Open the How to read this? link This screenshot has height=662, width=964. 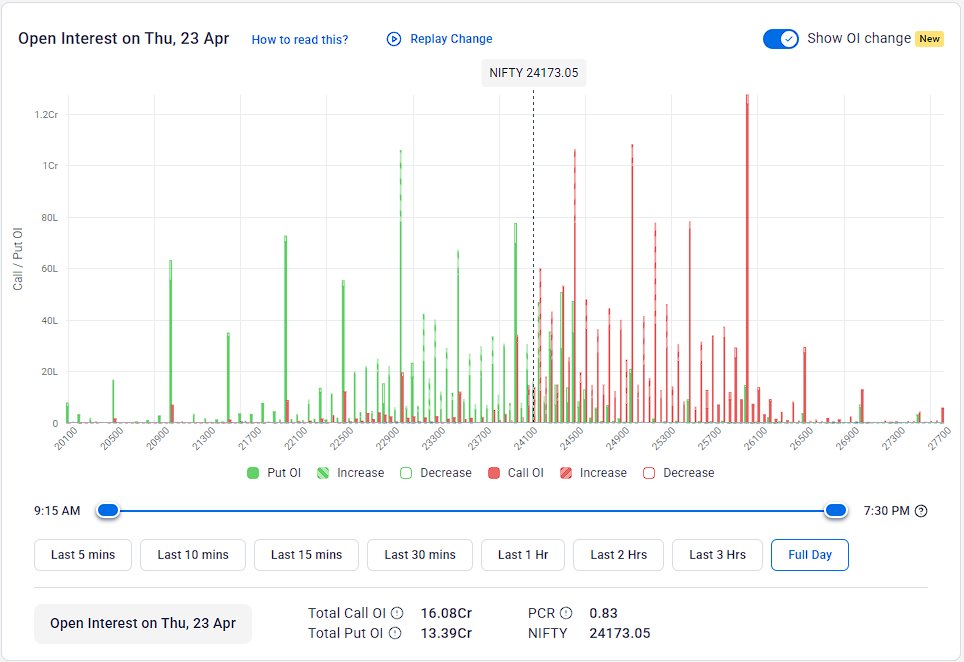[298, 38]
